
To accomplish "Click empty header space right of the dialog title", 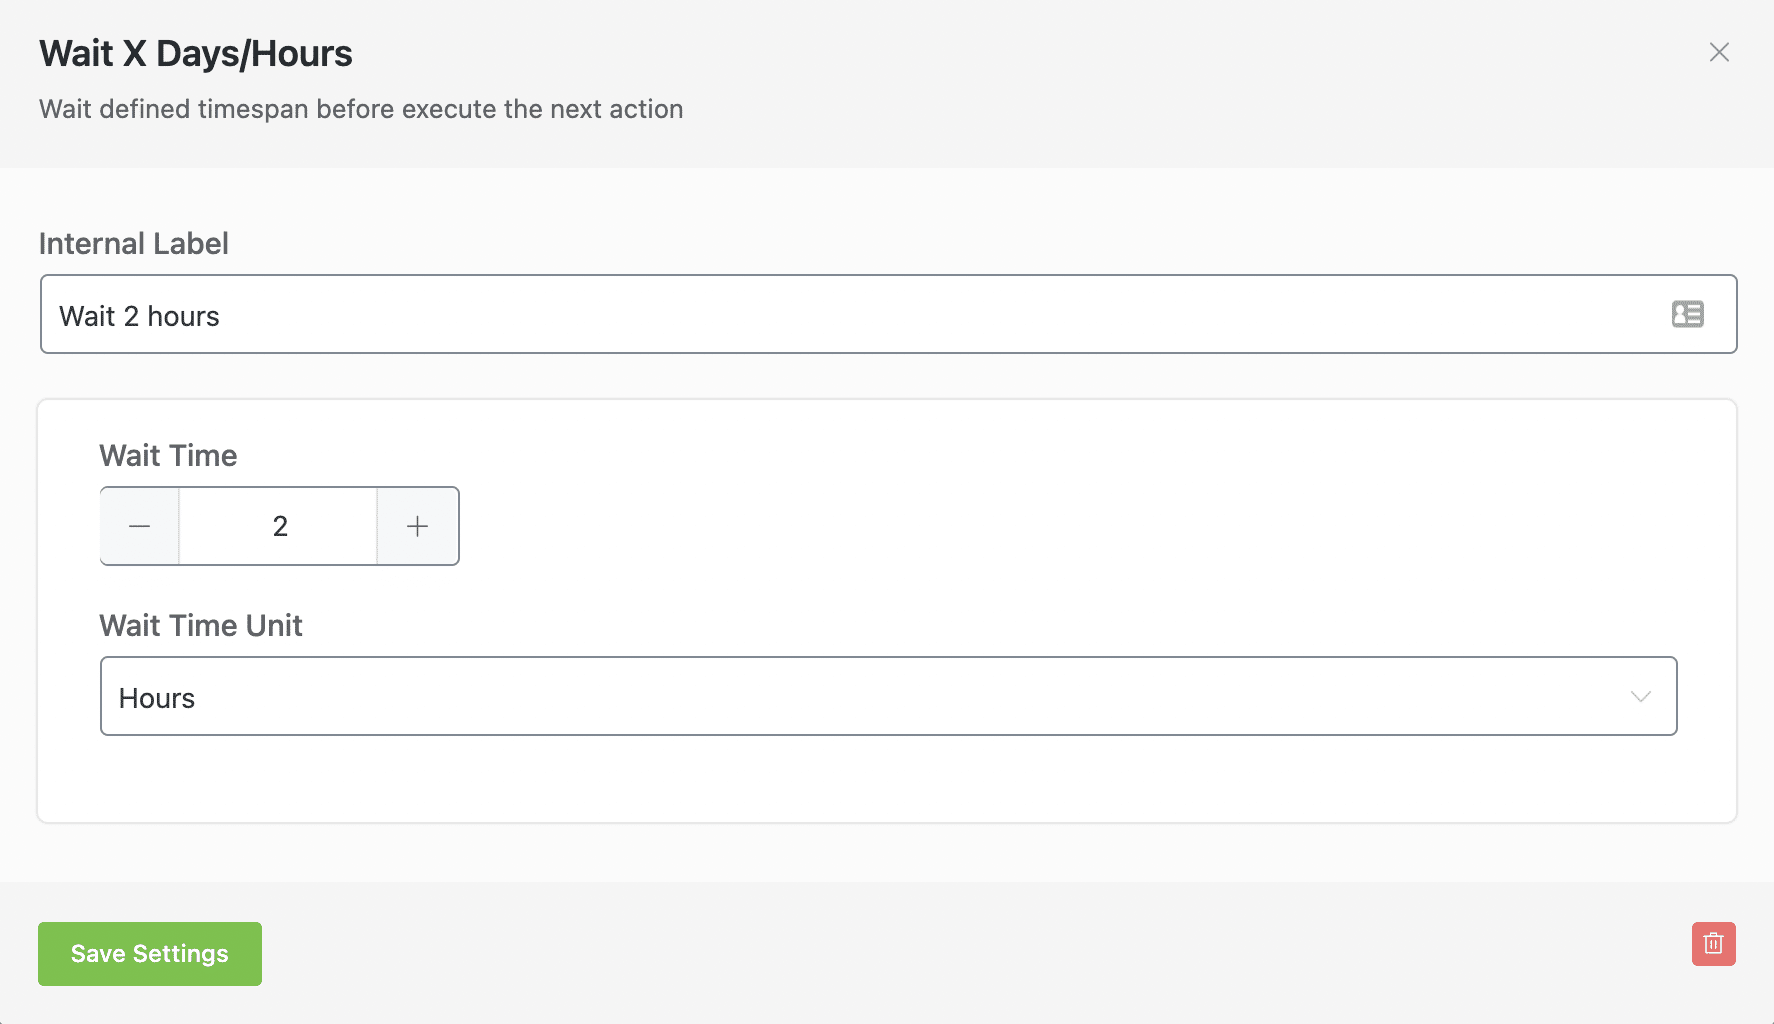I will pos(1000,54).
